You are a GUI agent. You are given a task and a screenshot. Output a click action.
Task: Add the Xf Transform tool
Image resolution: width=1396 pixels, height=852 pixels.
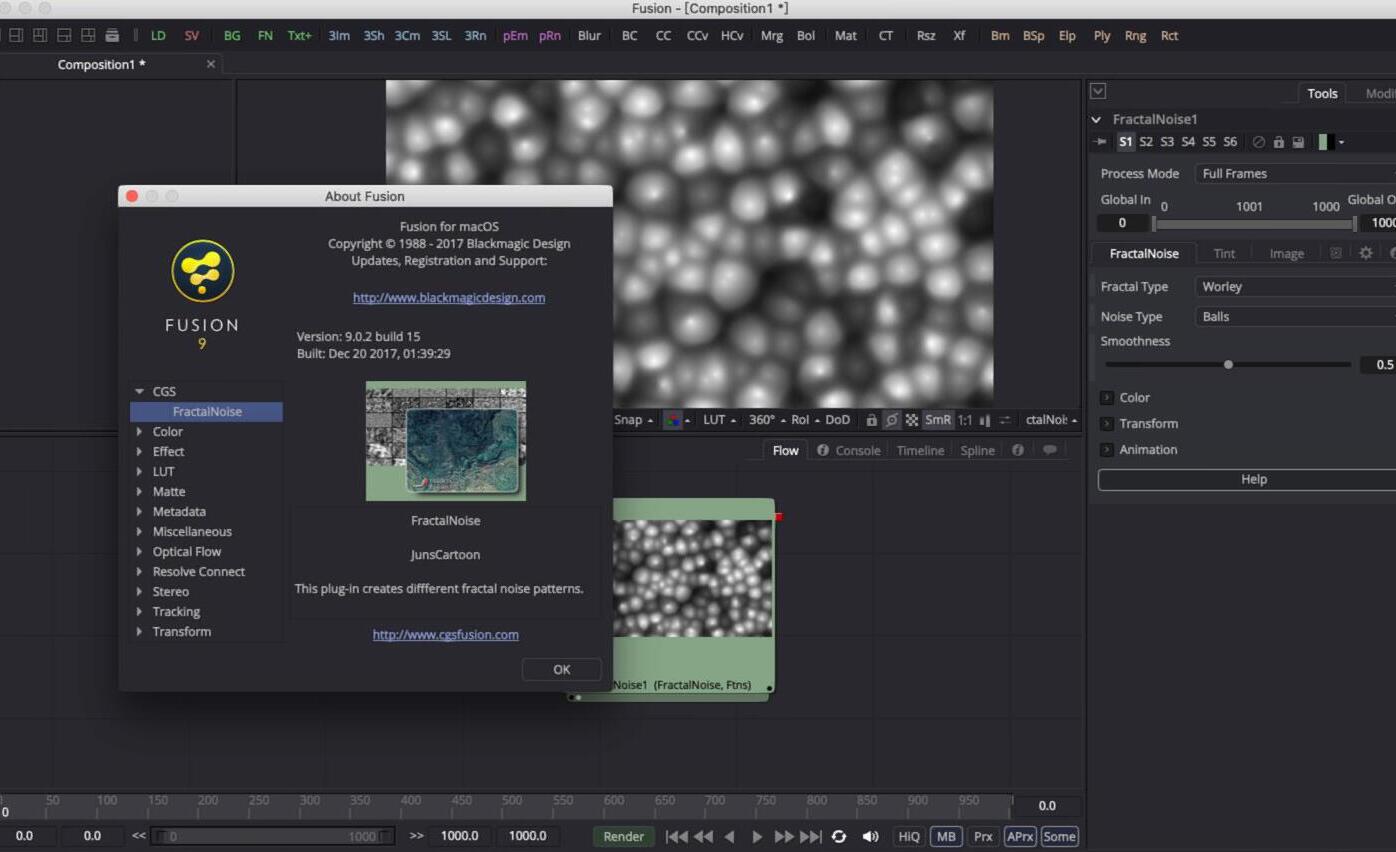pos(959,35)
